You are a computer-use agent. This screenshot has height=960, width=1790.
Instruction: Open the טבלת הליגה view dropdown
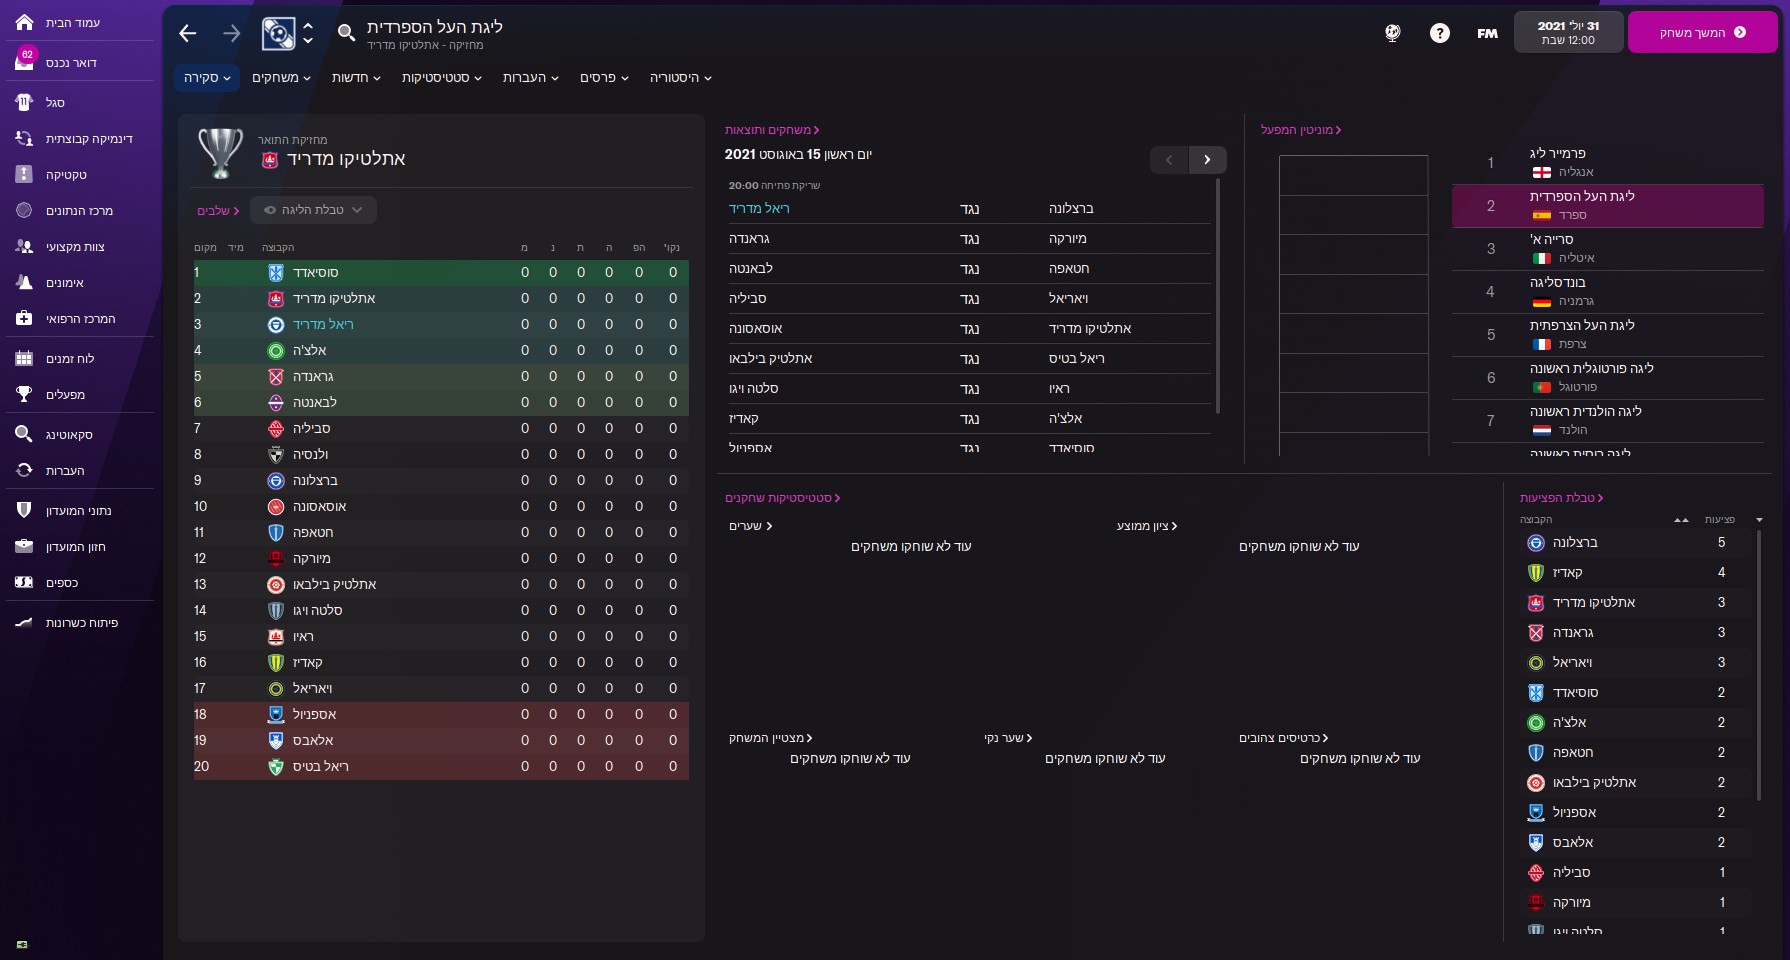point(314,210)
